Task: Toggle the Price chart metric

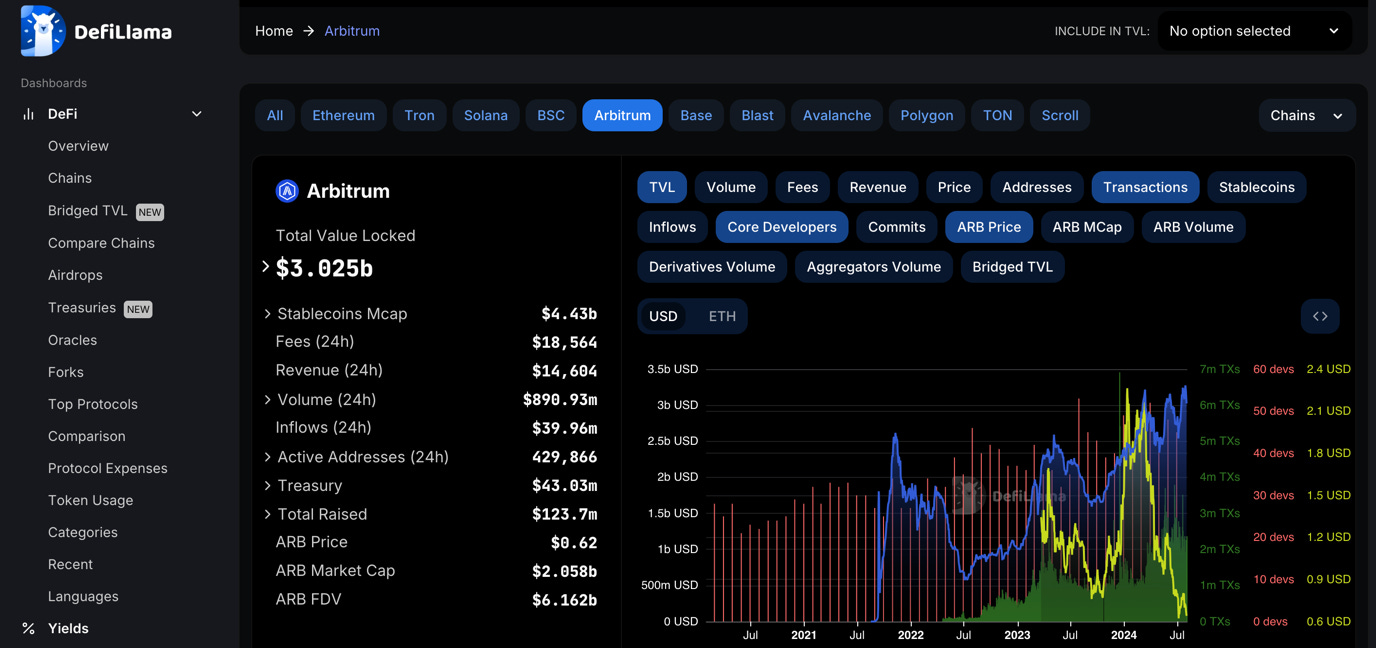Action: coord(954,187)
